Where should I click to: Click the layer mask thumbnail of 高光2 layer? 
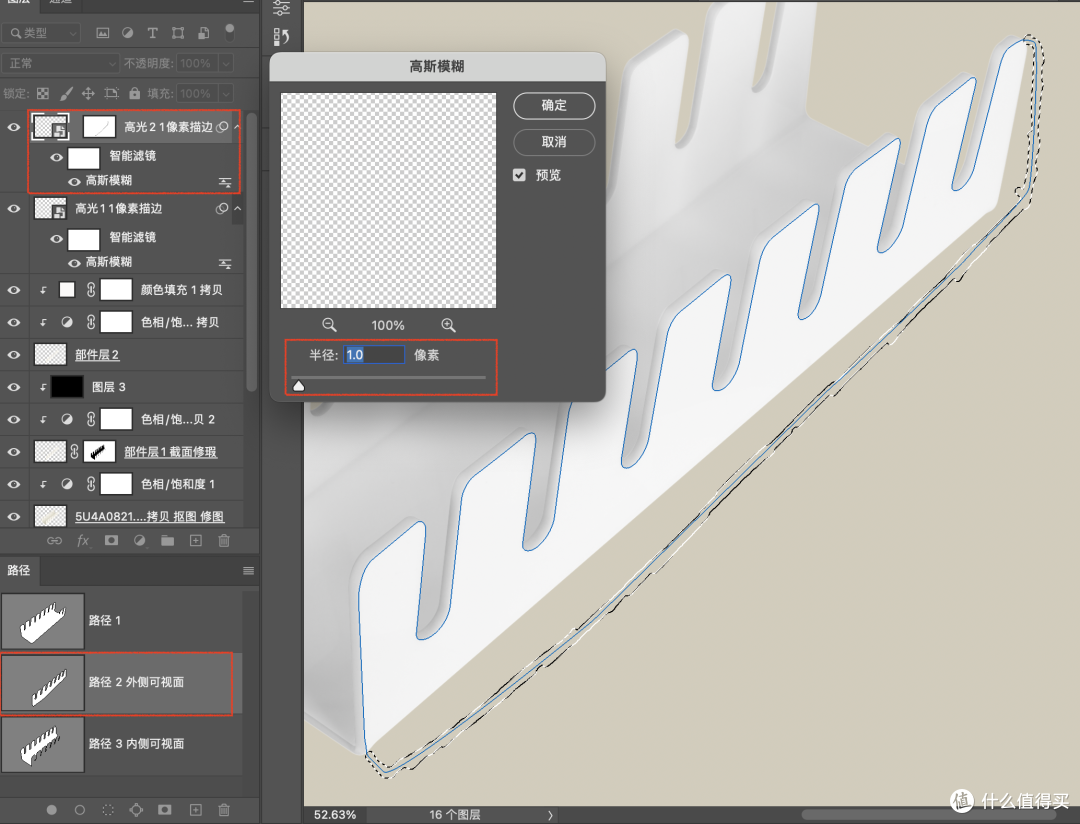99,127
